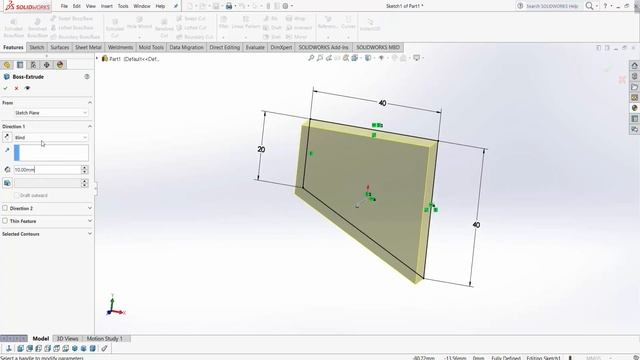Tick the Draft outward checkbox
The height and width of the screenshot is (360, 640).
17,196
